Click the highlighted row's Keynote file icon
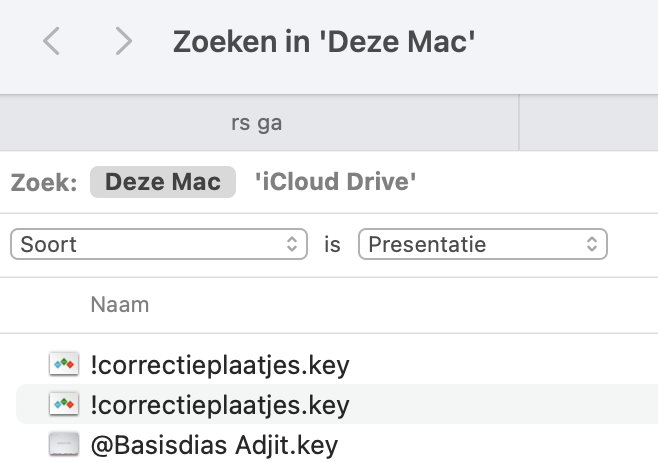658x462 pixels. pyautogui.click(x=64, y=405)
